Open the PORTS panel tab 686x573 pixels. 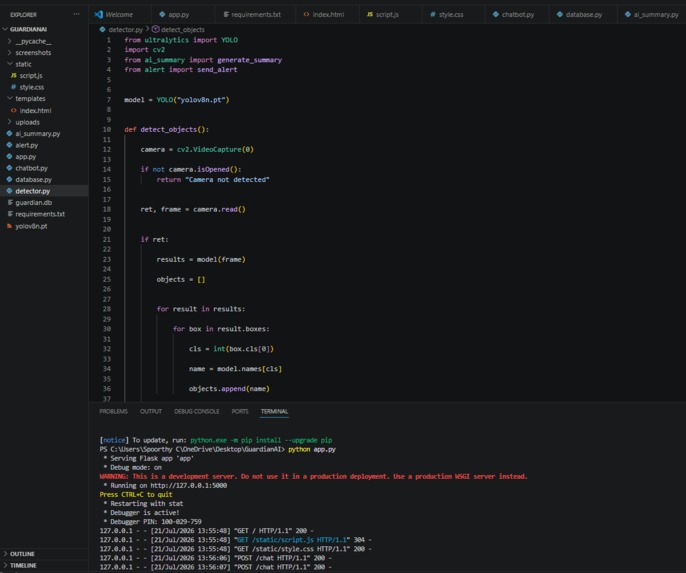point(240,412)
